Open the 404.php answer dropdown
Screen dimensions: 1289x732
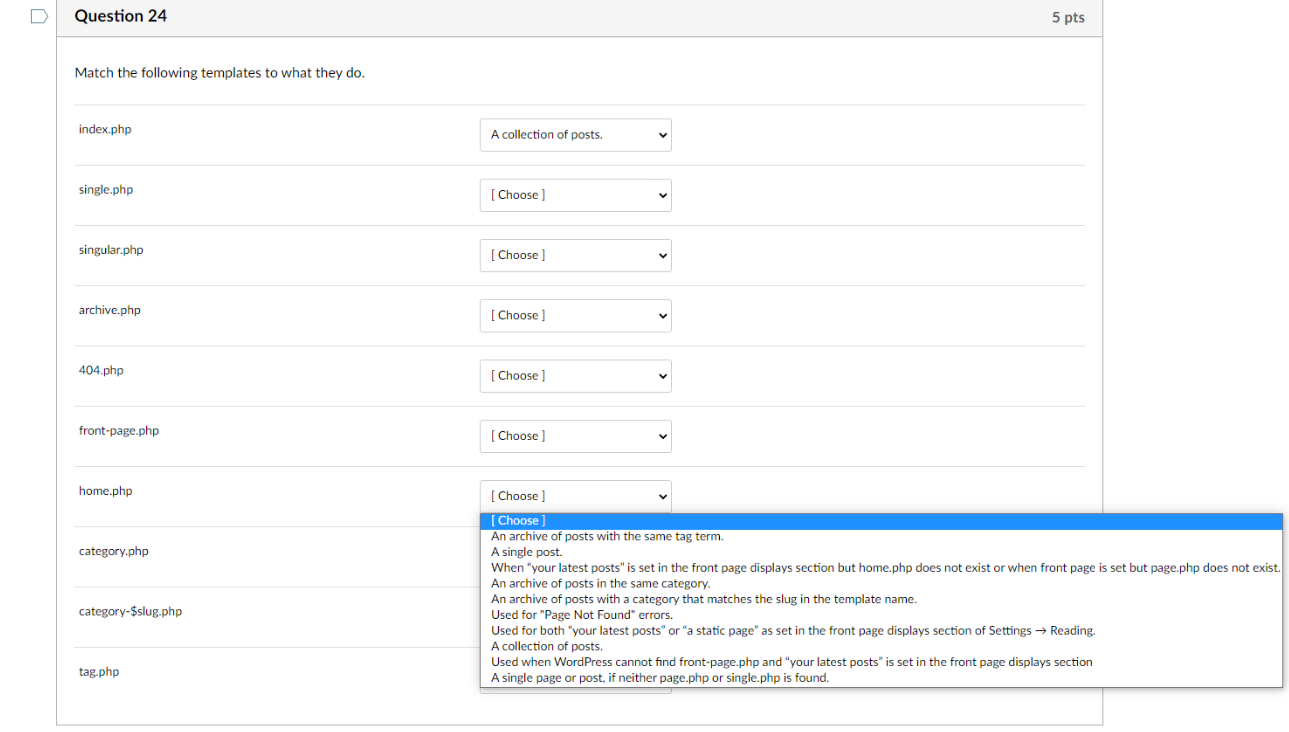click(575, 376)
